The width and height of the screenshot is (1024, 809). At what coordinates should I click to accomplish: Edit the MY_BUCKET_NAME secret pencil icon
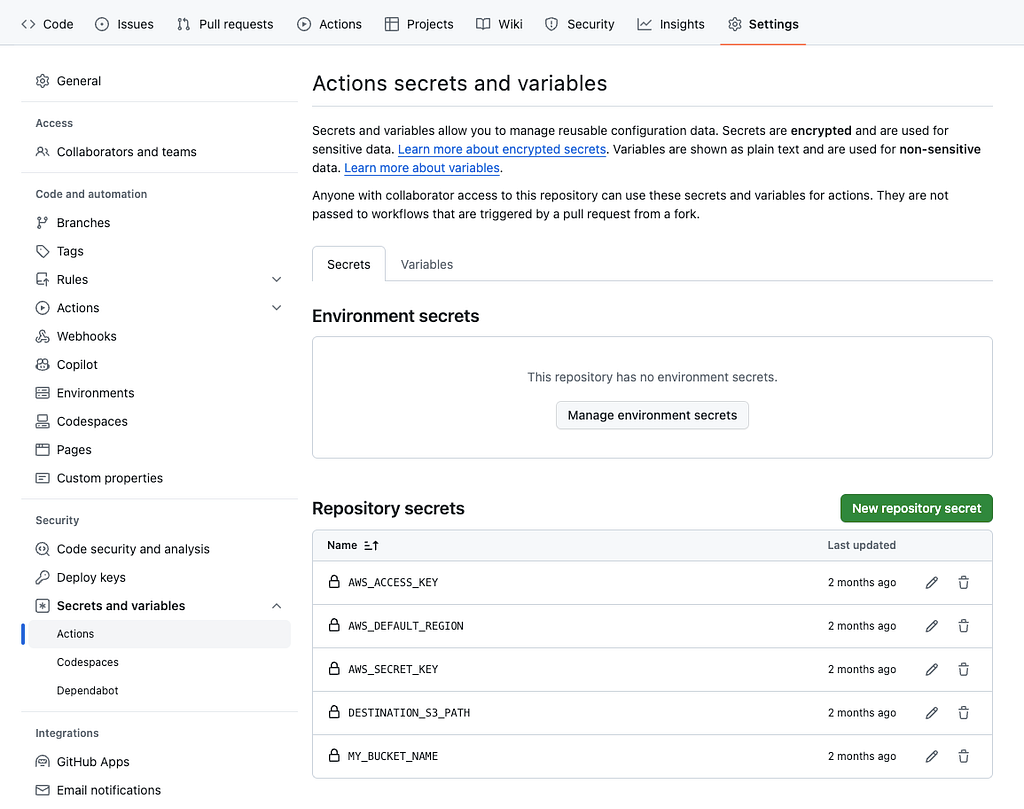click(931, 756)
